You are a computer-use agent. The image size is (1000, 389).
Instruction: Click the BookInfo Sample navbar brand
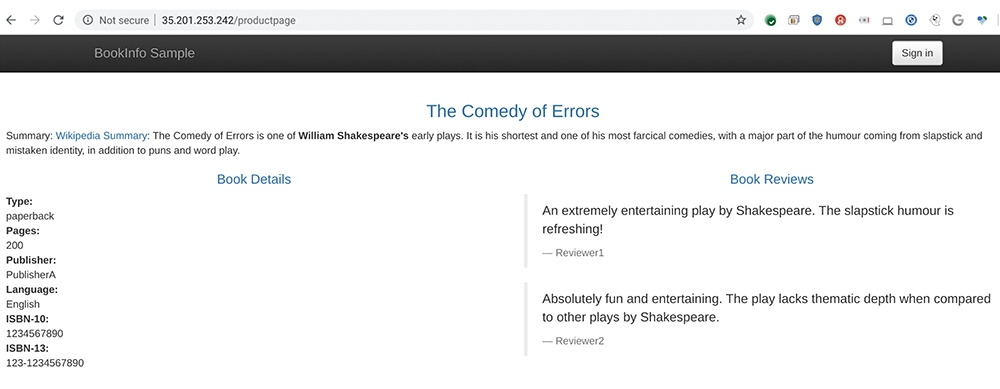pos(144,53)
